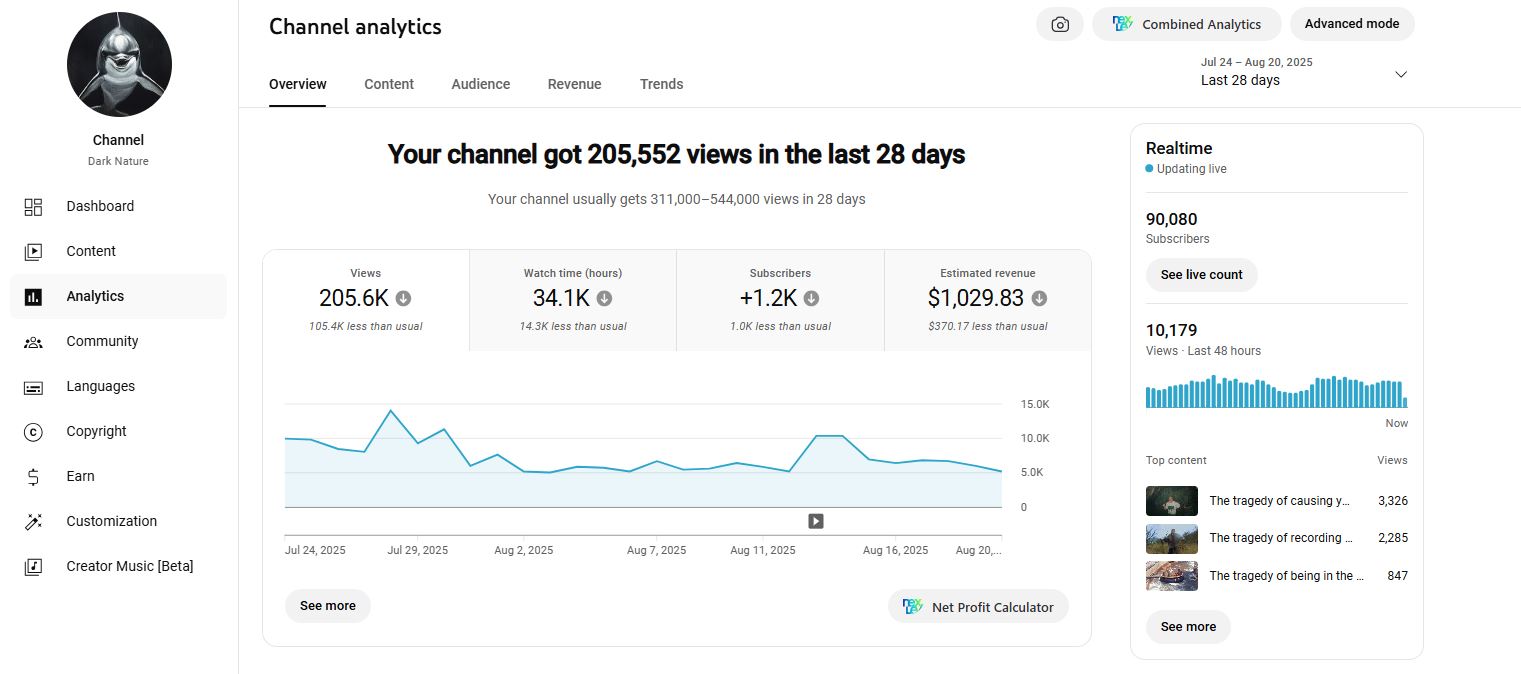This screenshot has width=1521, height=674.
Task: Open the Creator Music icon
Action: pos(33,567)
